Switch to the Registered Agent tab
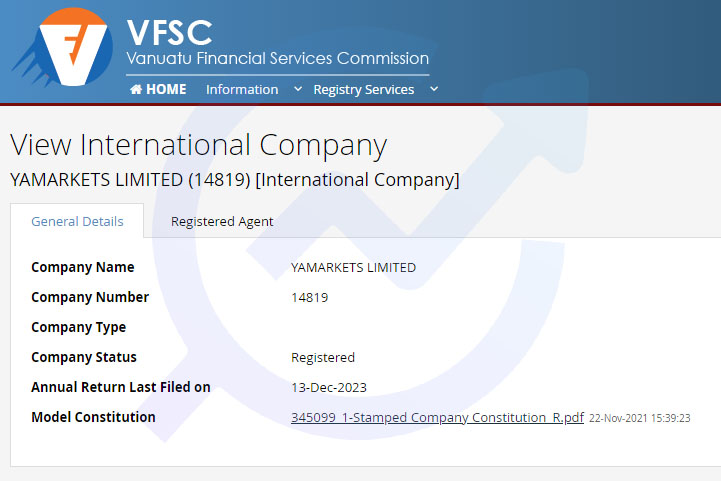This screenshot has width=721, height=481. coord(222,222)
